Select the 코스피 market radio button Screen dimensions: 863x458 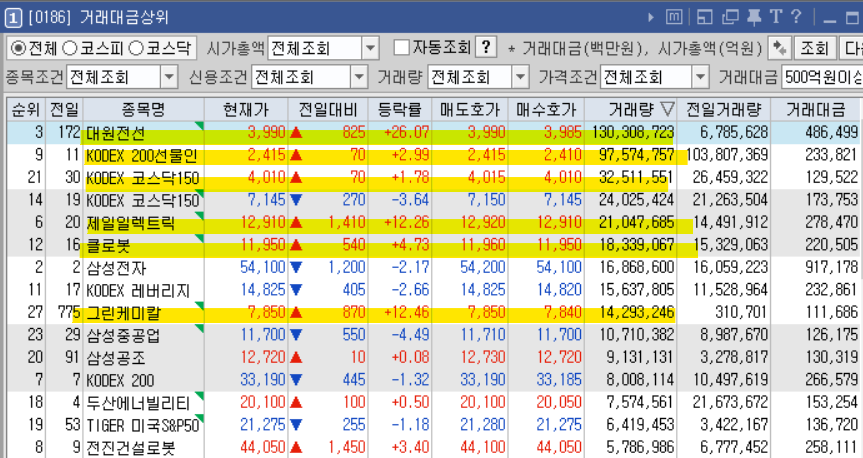point(70,48)
